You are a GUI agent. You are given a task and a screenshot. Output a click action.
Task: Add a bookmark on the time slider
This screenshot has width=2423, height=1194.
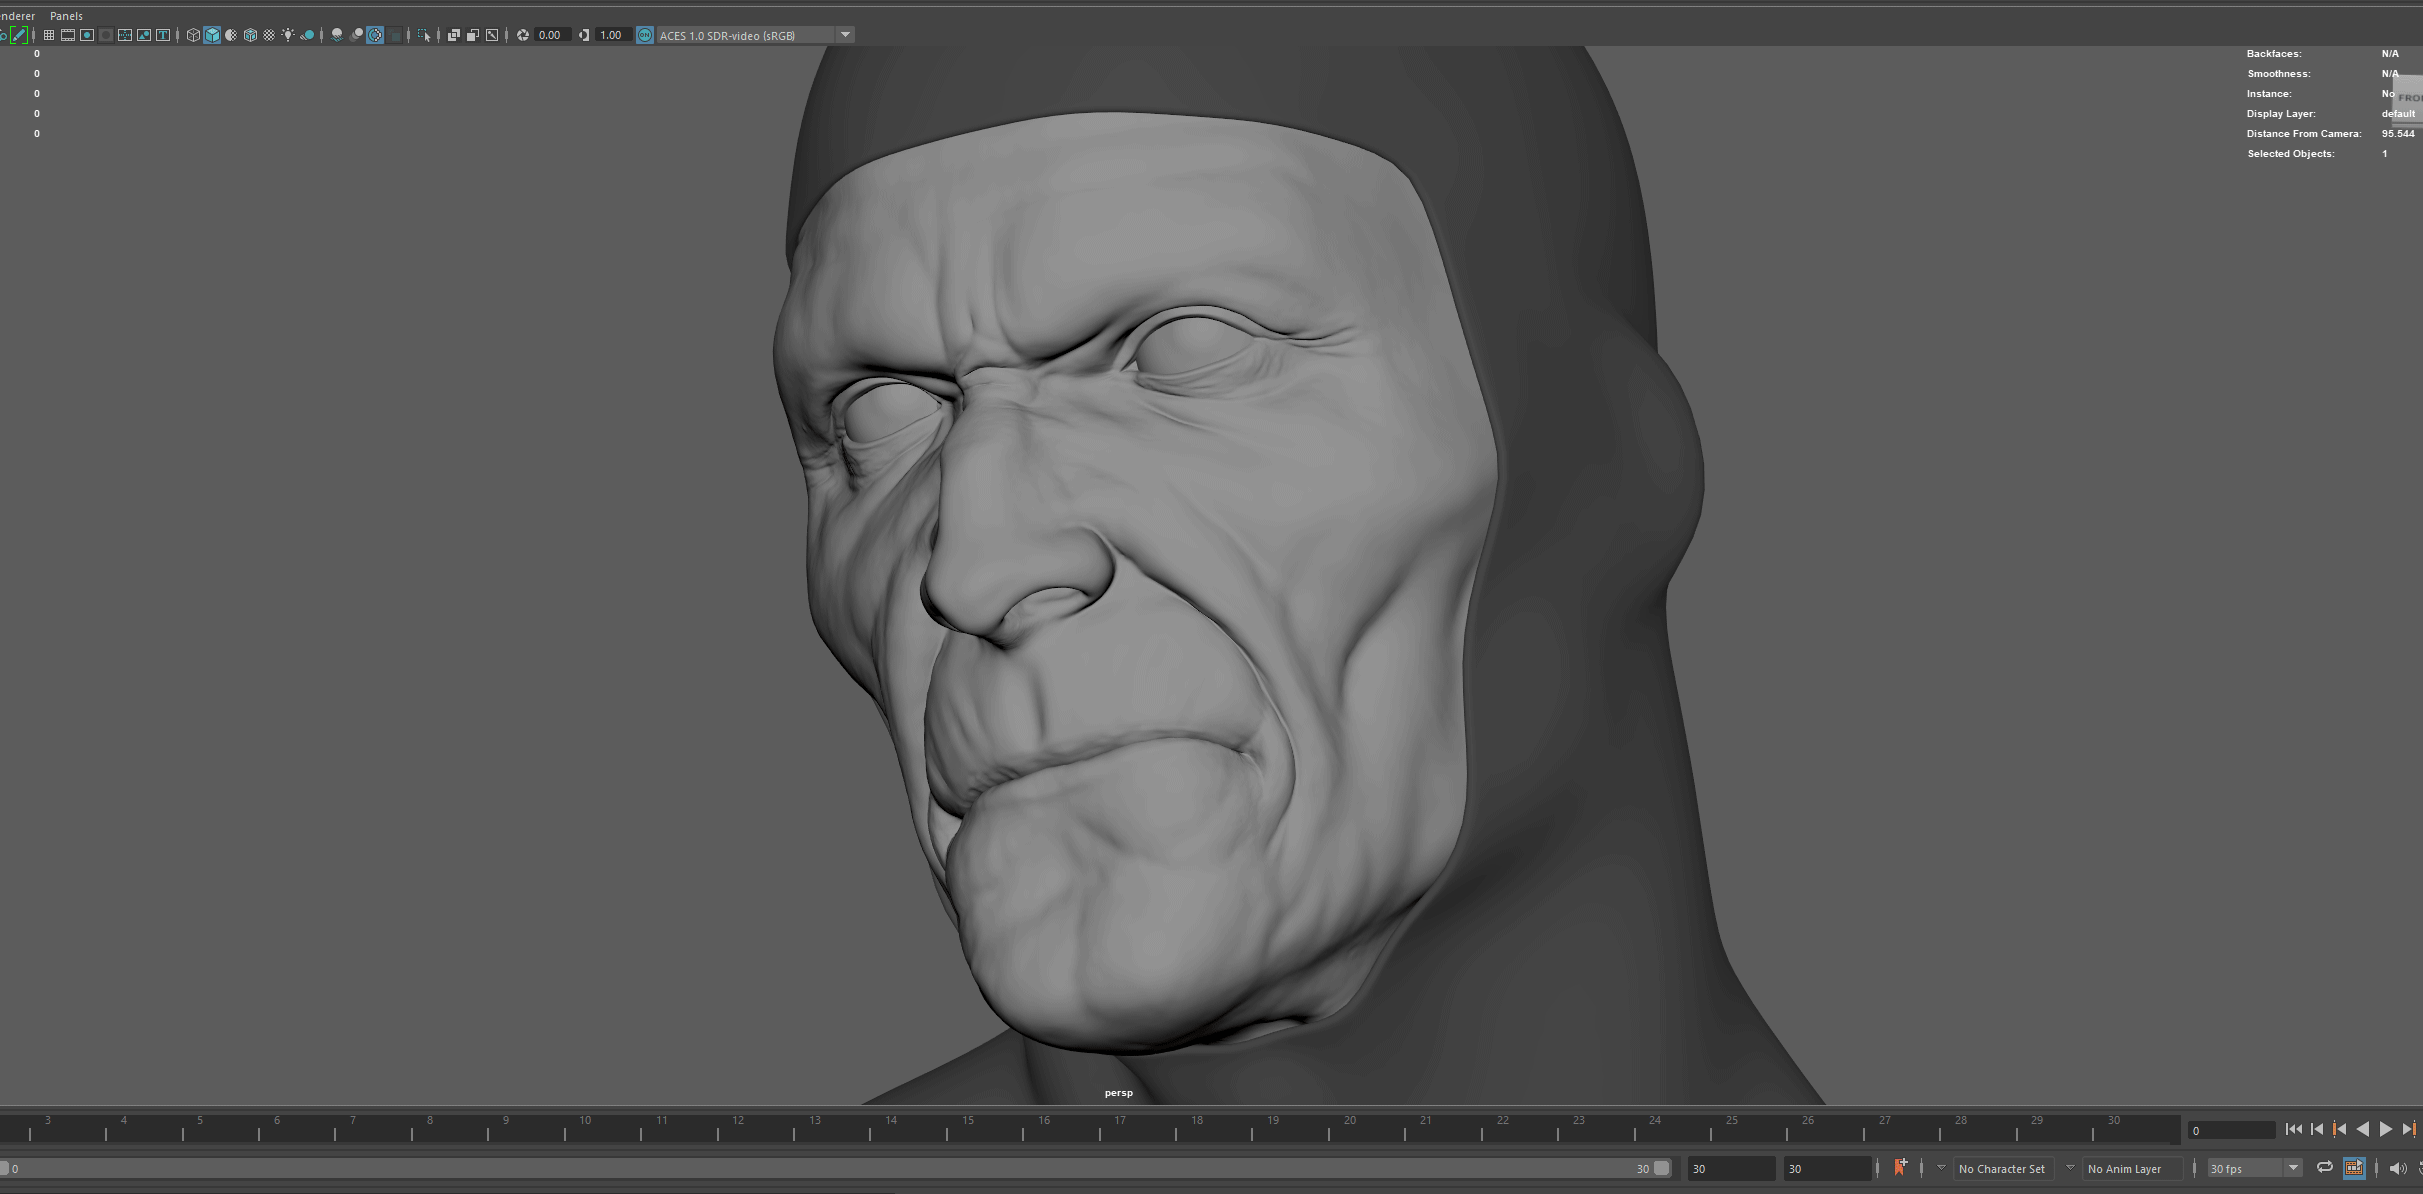[x=1900, y=1167]
